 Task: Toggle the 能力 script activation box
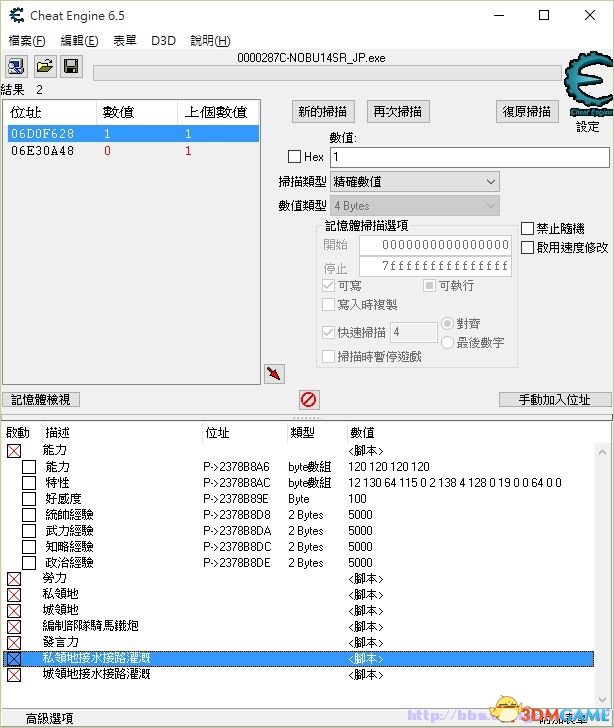14,451
